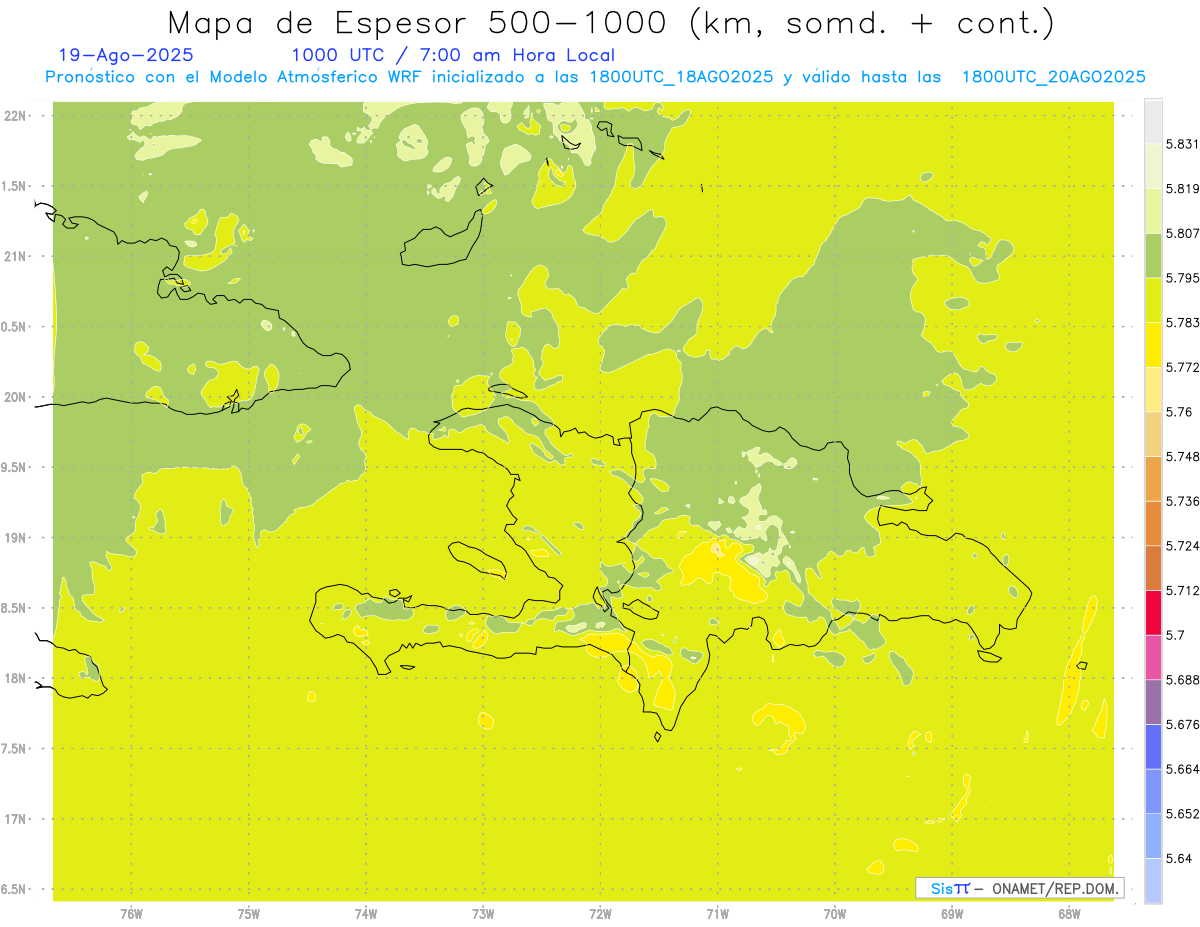Pick the purple swatch between 5.676 and 5.688

point(1153,701)
